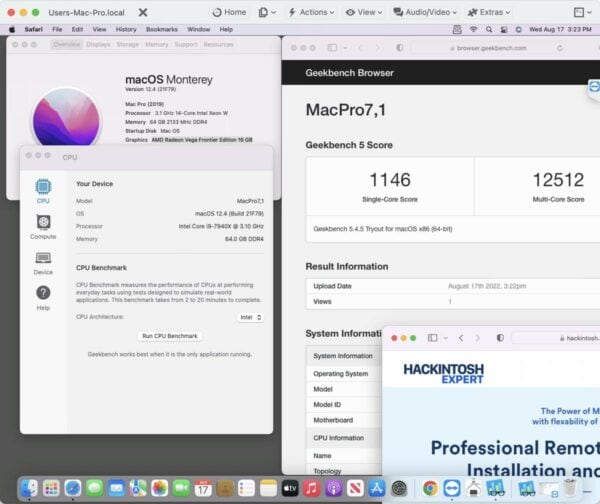Go back in the hackintosh Safari window

pyautogui.click(x=461, y=338)
